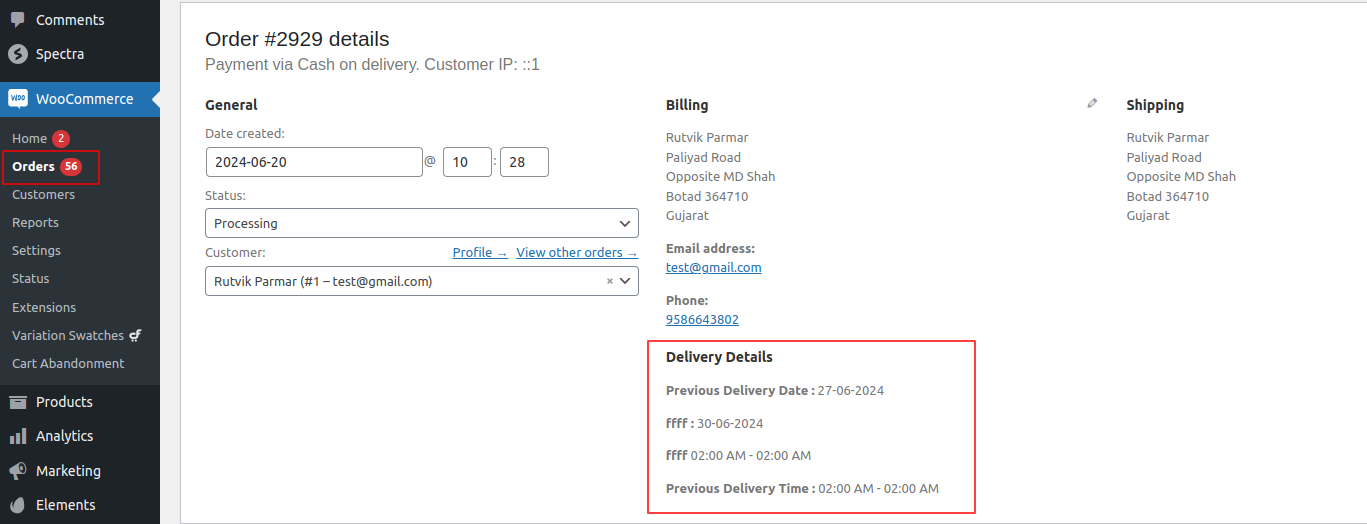Open the WooCommerce Status page
Image resolution: width=1367 pixels, height=524 pixels.
[x=30, y=278]
